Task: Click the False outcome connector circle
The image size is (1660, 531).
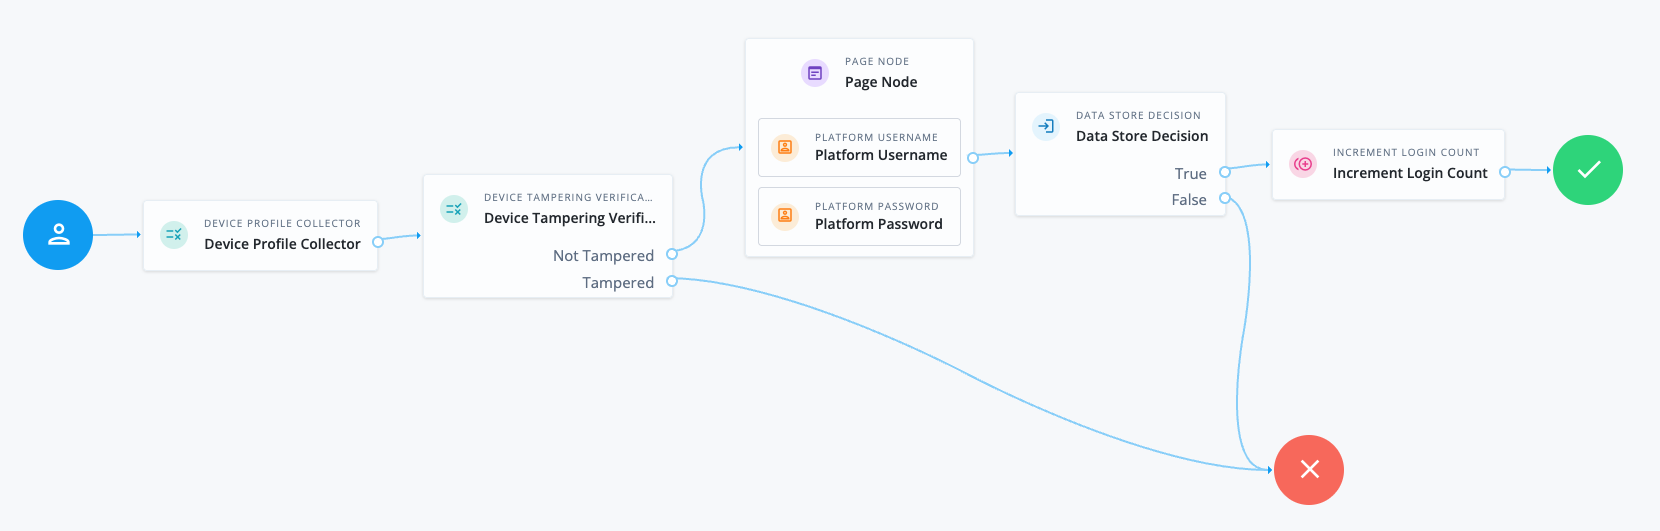Action: point(1225,198)
